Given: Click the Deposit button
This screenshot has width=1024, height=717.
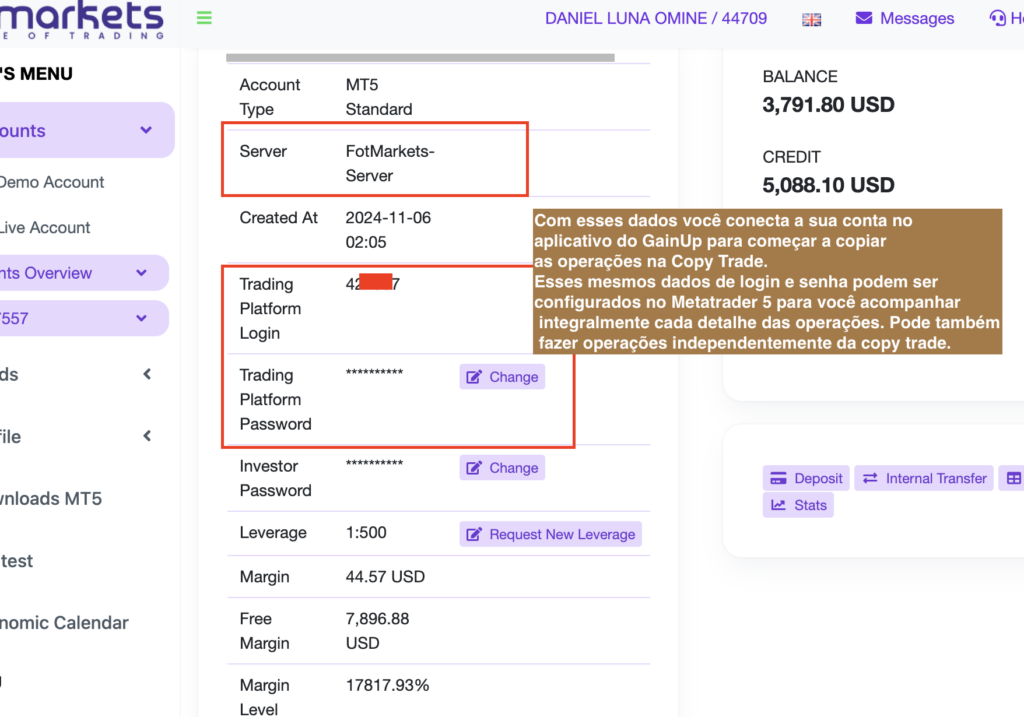Looking at the screenshot, I should (x=806, y=478).
